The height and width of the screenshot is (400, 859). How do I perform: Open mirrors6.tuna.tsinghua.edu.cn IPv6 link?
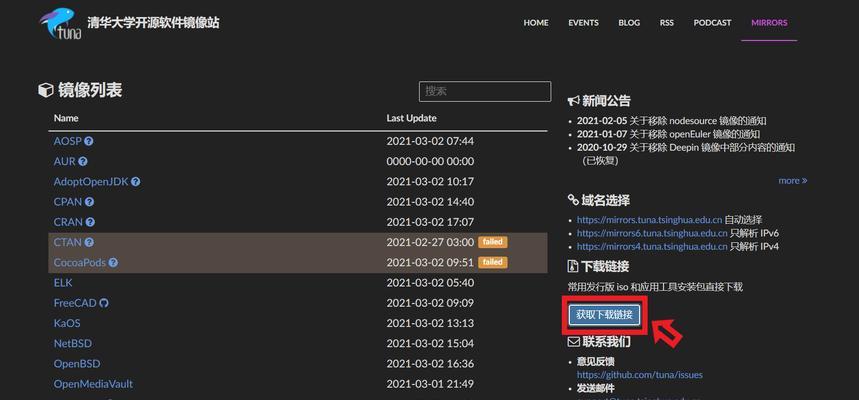click(652, 233)
